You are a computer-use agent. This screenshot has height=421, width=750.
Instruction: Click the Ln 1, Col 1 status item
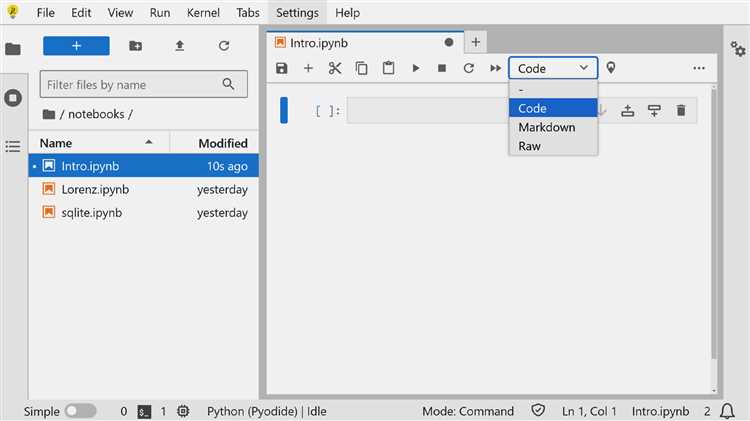tap(589, 411)
